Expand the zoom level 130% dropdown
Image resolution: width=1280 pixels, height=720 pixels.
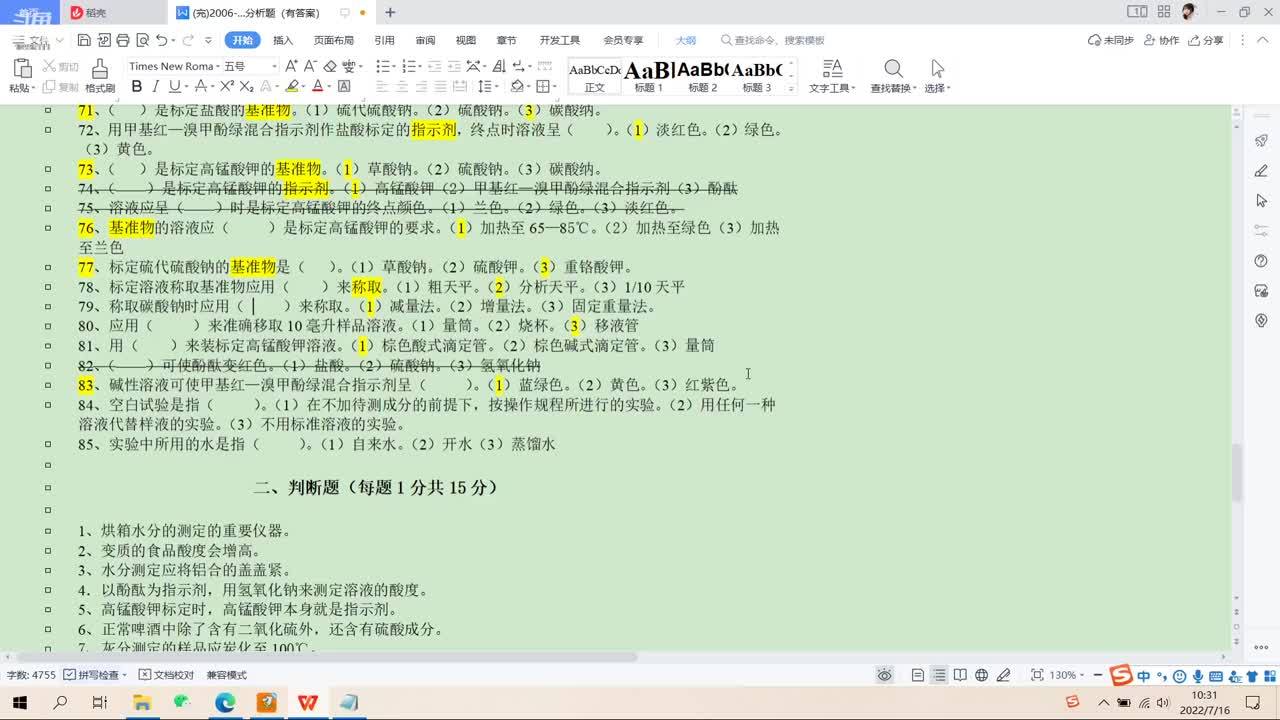click(x=1068, y=675)
